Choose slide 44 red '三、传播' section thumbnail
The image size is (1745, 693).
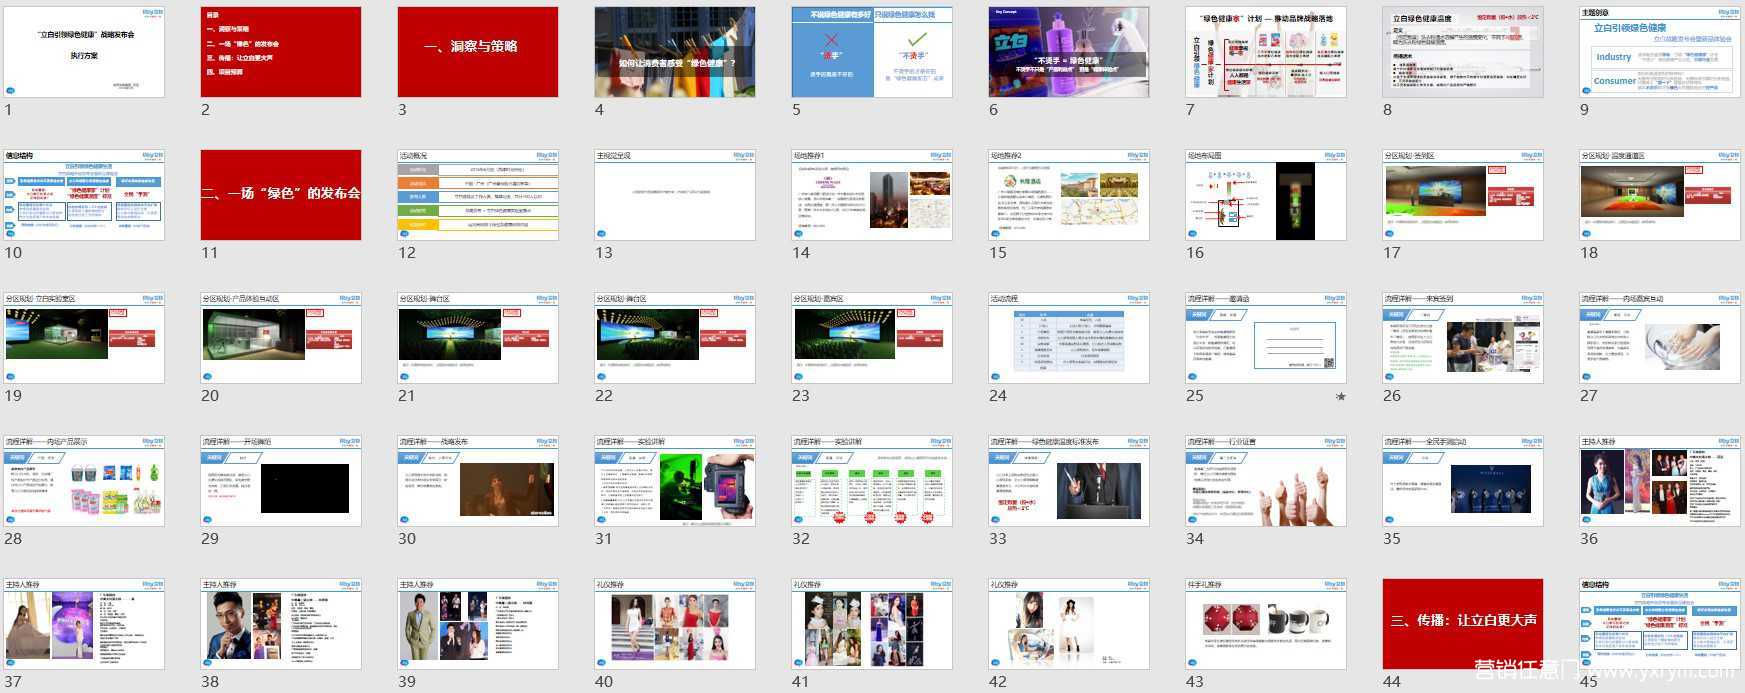click(x=1463, y=624)
